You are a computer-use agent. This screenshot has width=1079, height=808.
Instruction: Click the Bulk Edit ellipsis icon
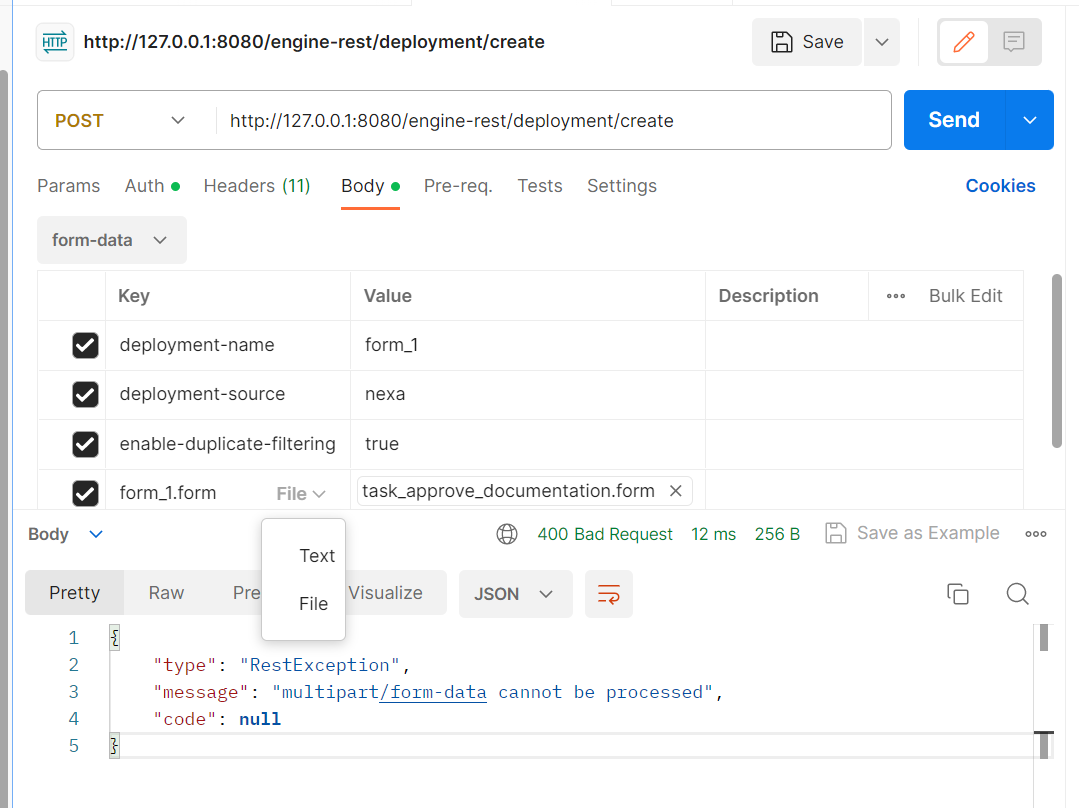(895, 295)
